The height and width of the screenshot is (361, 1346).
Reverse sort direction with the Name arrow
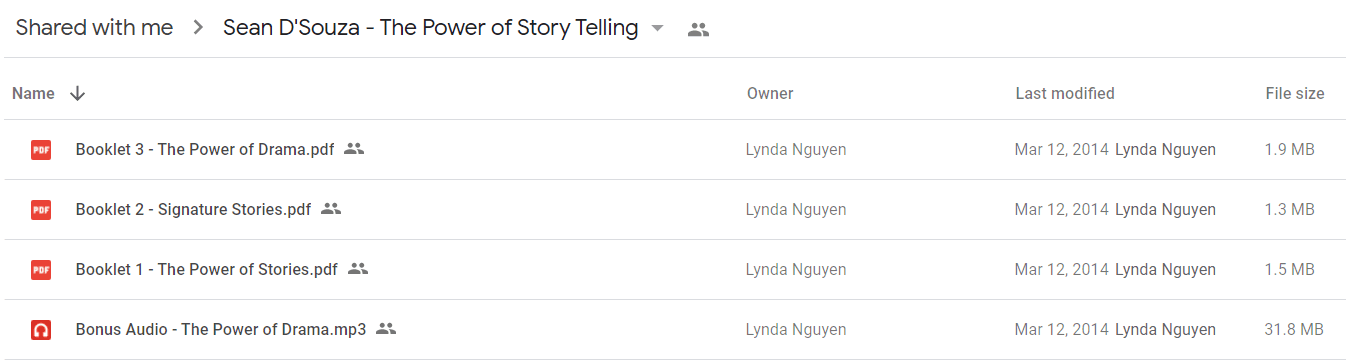77,93
